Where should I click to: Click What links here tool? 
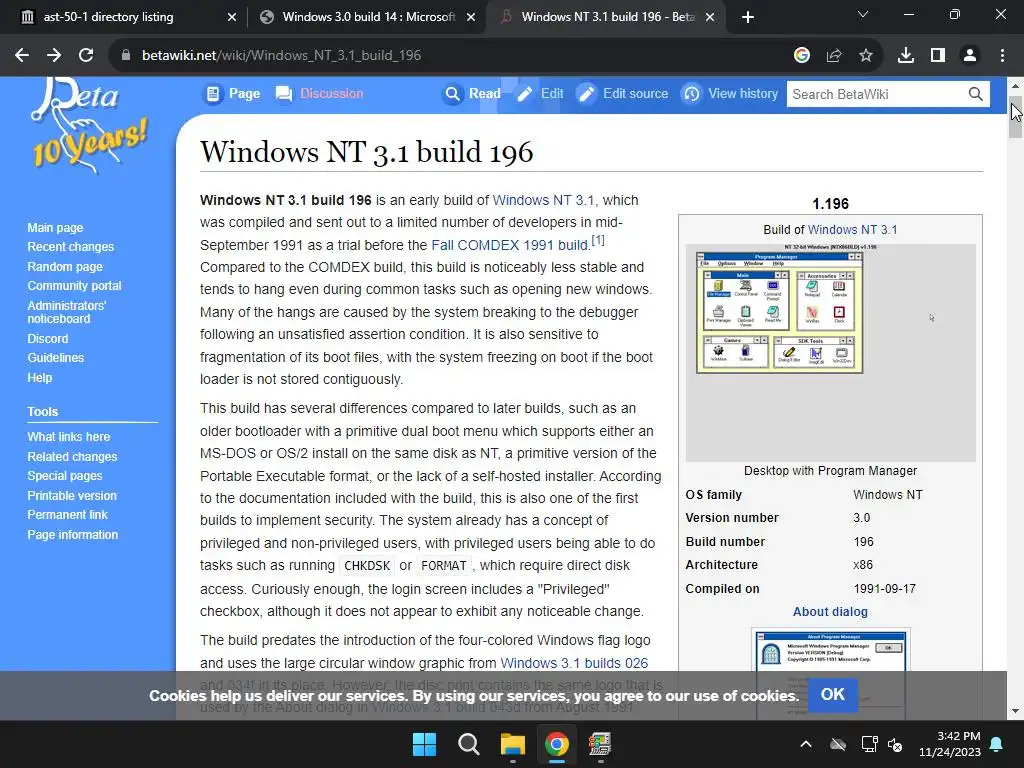[69, 437]
